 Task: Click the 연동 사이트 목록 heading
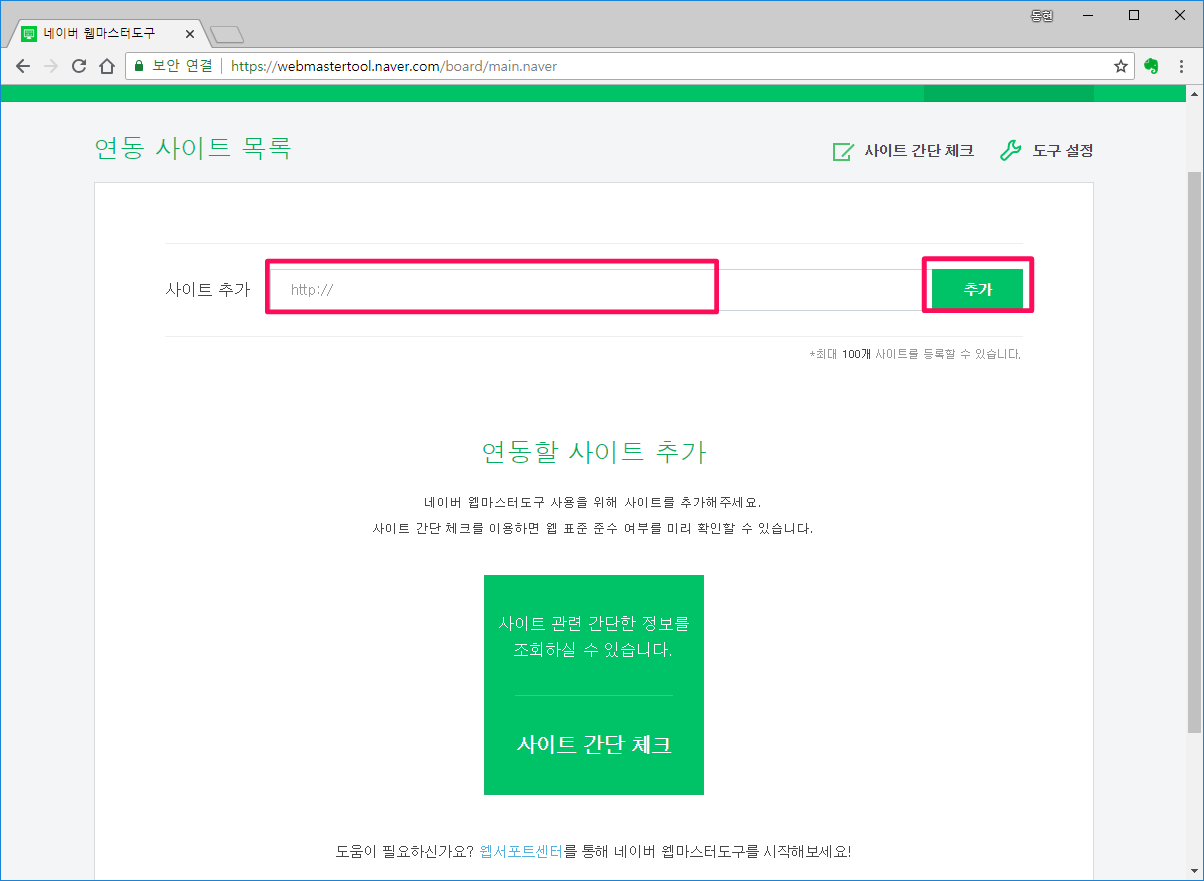pyautogui.click(x=192, y=148)
